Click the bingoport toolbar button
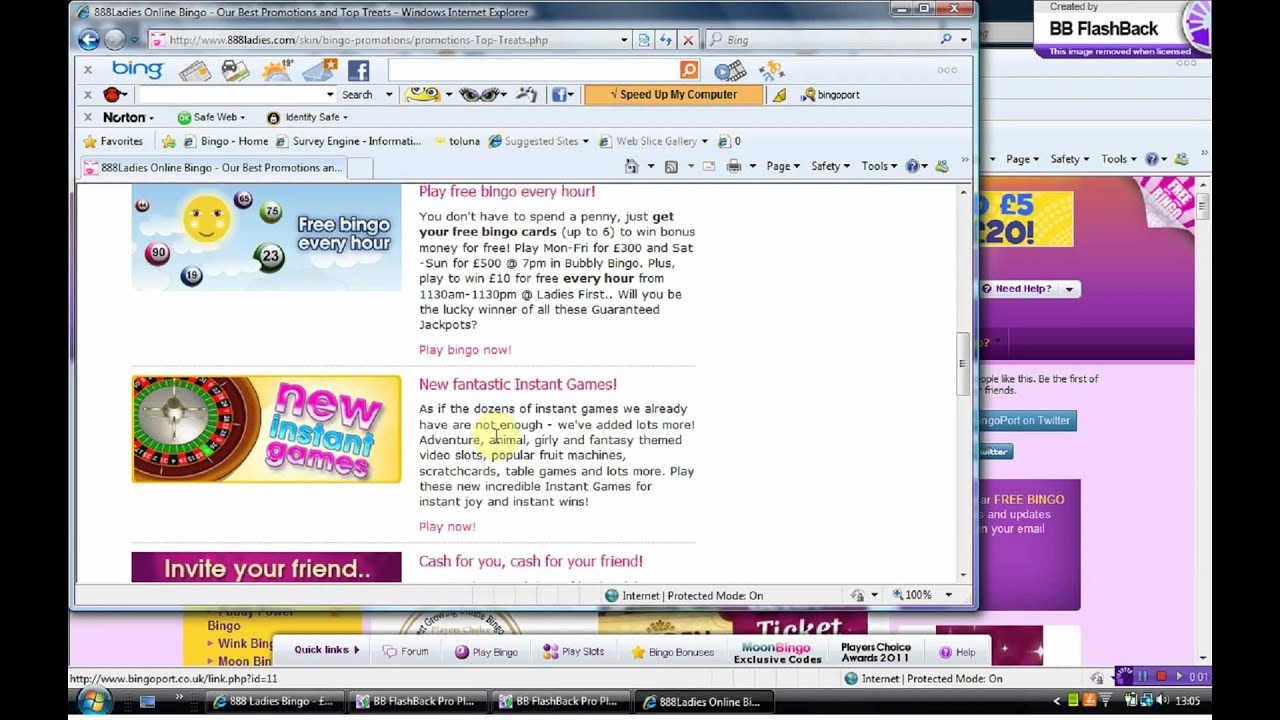This screenshot has width=1280, height=720. pyautogui.click(x=829, y=95)
